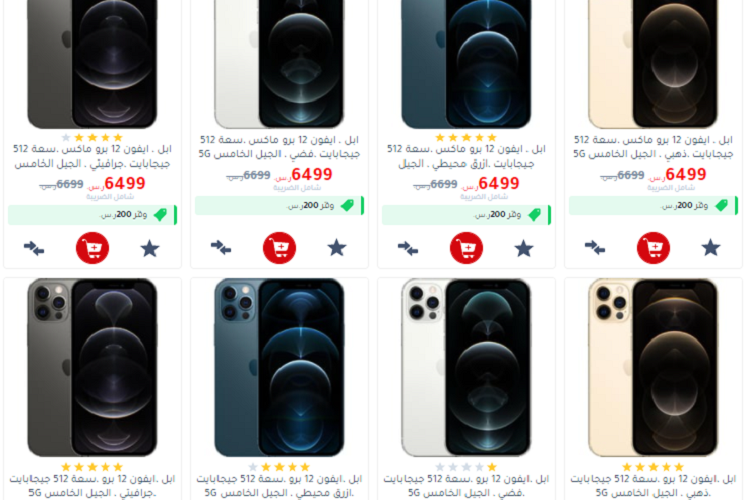Add silver iPhone 12 Pro Max to cart
The height and width of the screenshot is (500, 746).
[x=279, y=248]
